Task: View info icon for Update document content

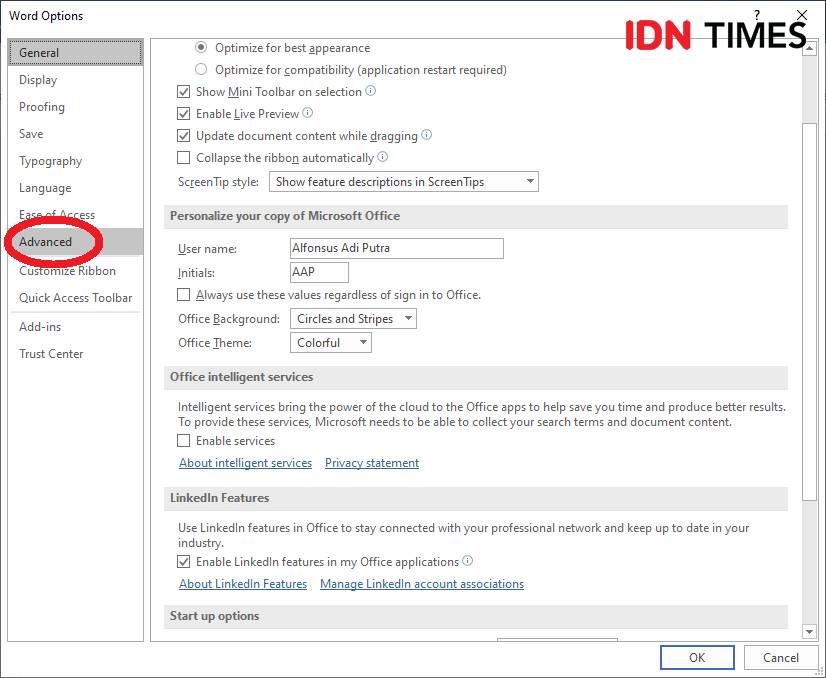Action: 427,135
